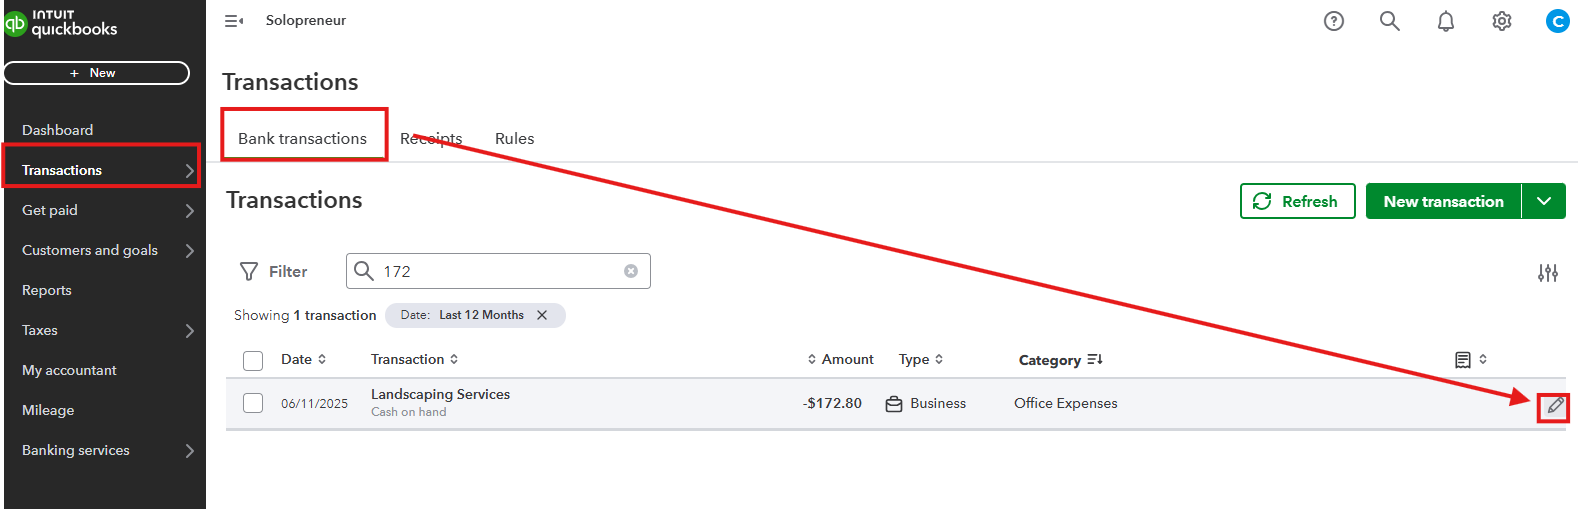The width and height of the screenshot is (1578, 509).
Task: Expand the New transaction dropdown arrow
Action: click(1544, 201)
